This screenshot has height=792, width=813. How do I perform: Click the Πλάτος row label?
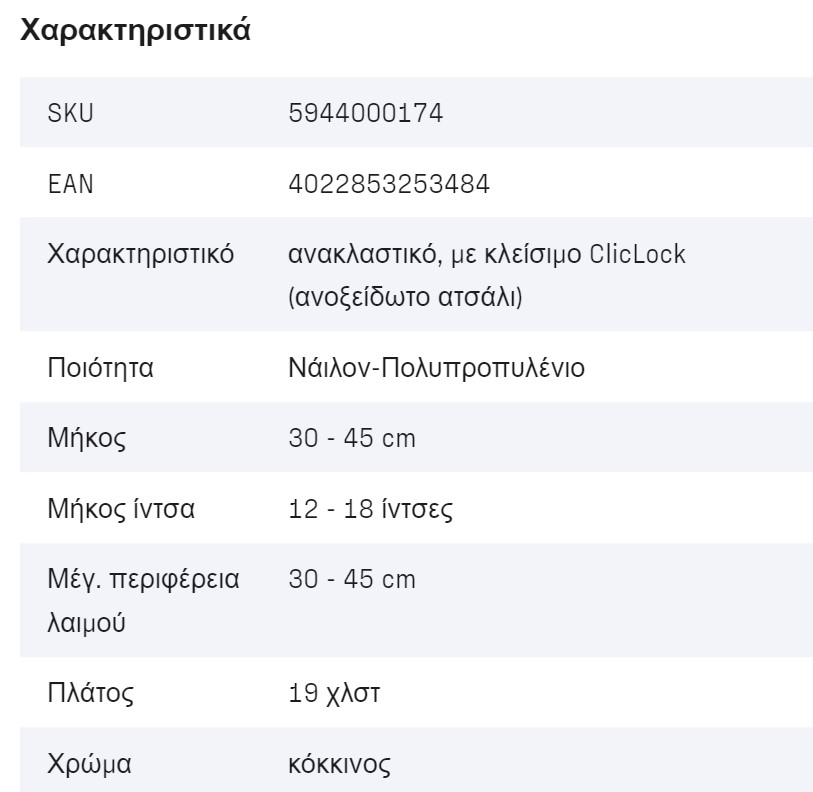coord(91,693)
